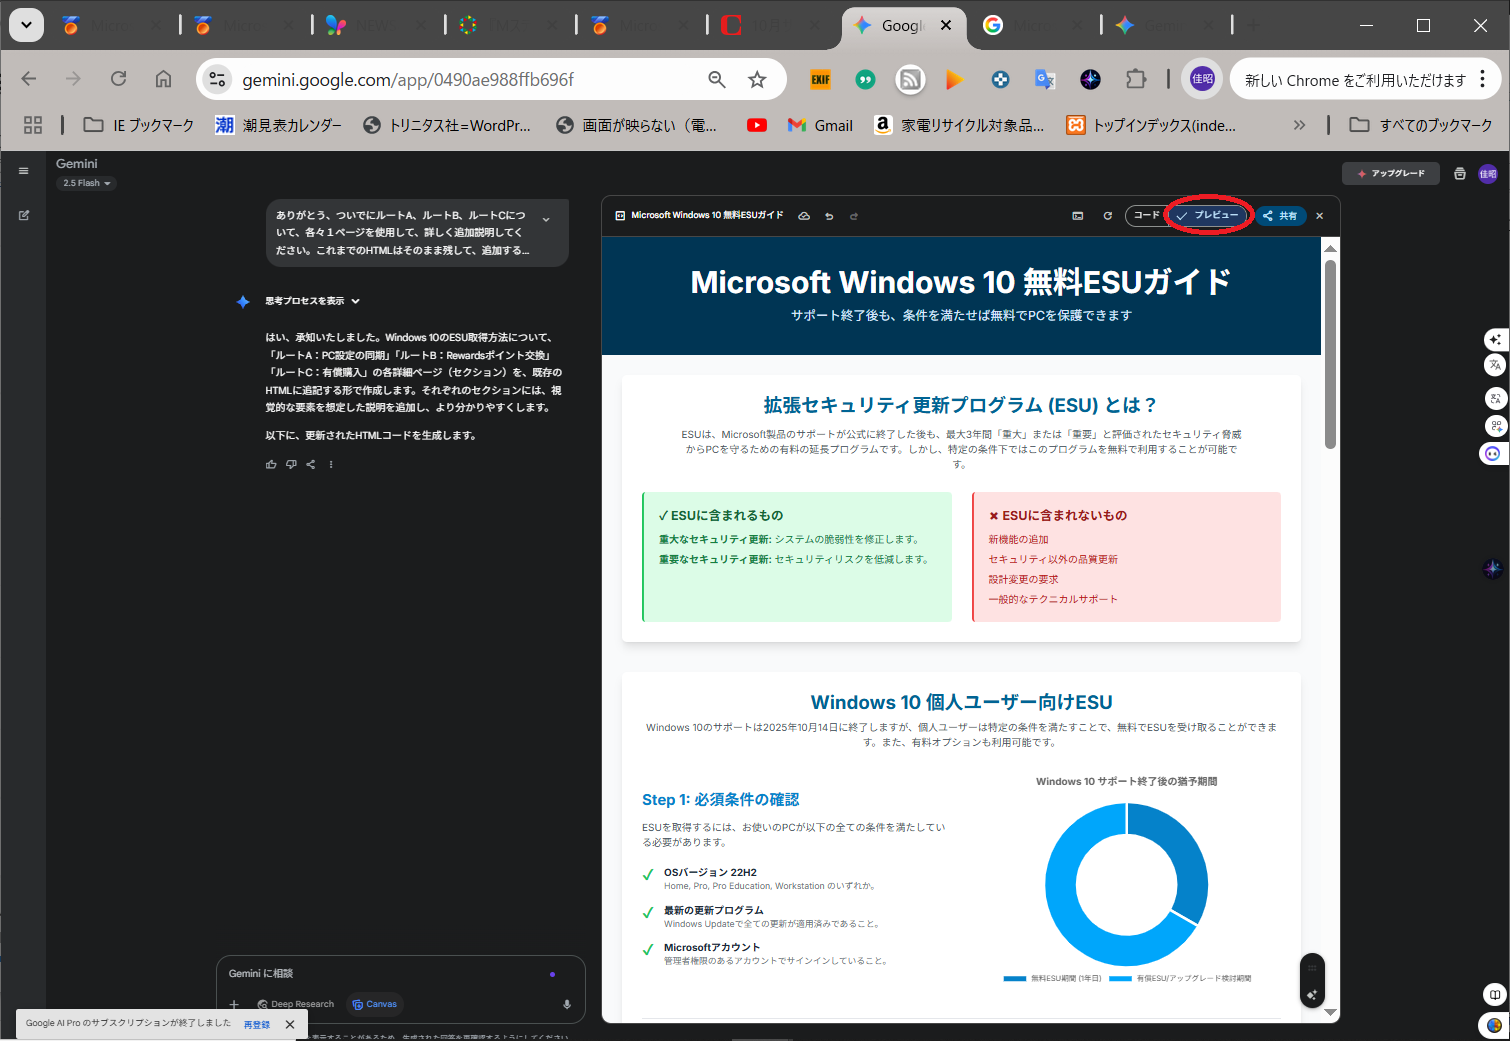Viewport: 1510px width, 1041px height.
Task: Click the 有償ESU legend color swatch
Action: 1120,978
